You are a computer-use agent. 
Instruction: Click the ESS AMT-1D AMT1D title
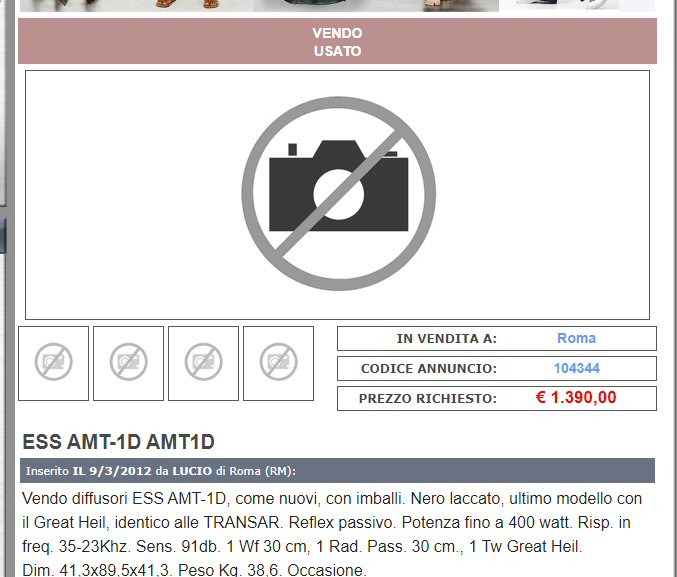tap(118, 442)
